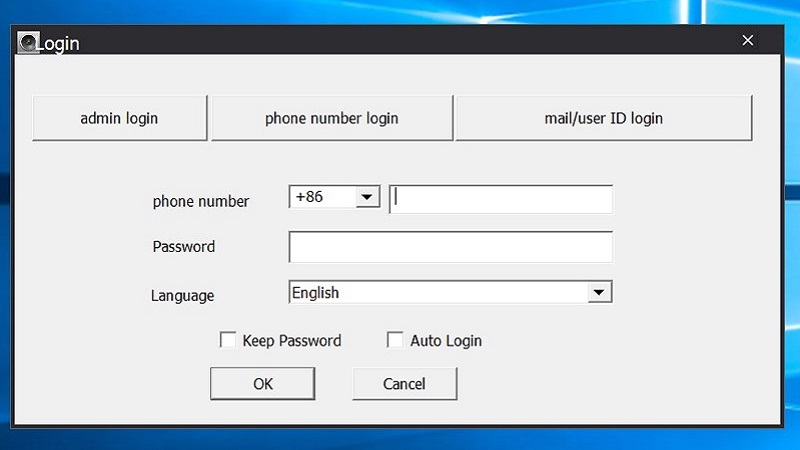Viewport: 800px width, 450px height.
Task: Click the "Password" field label
Action: tap(183, 246)
